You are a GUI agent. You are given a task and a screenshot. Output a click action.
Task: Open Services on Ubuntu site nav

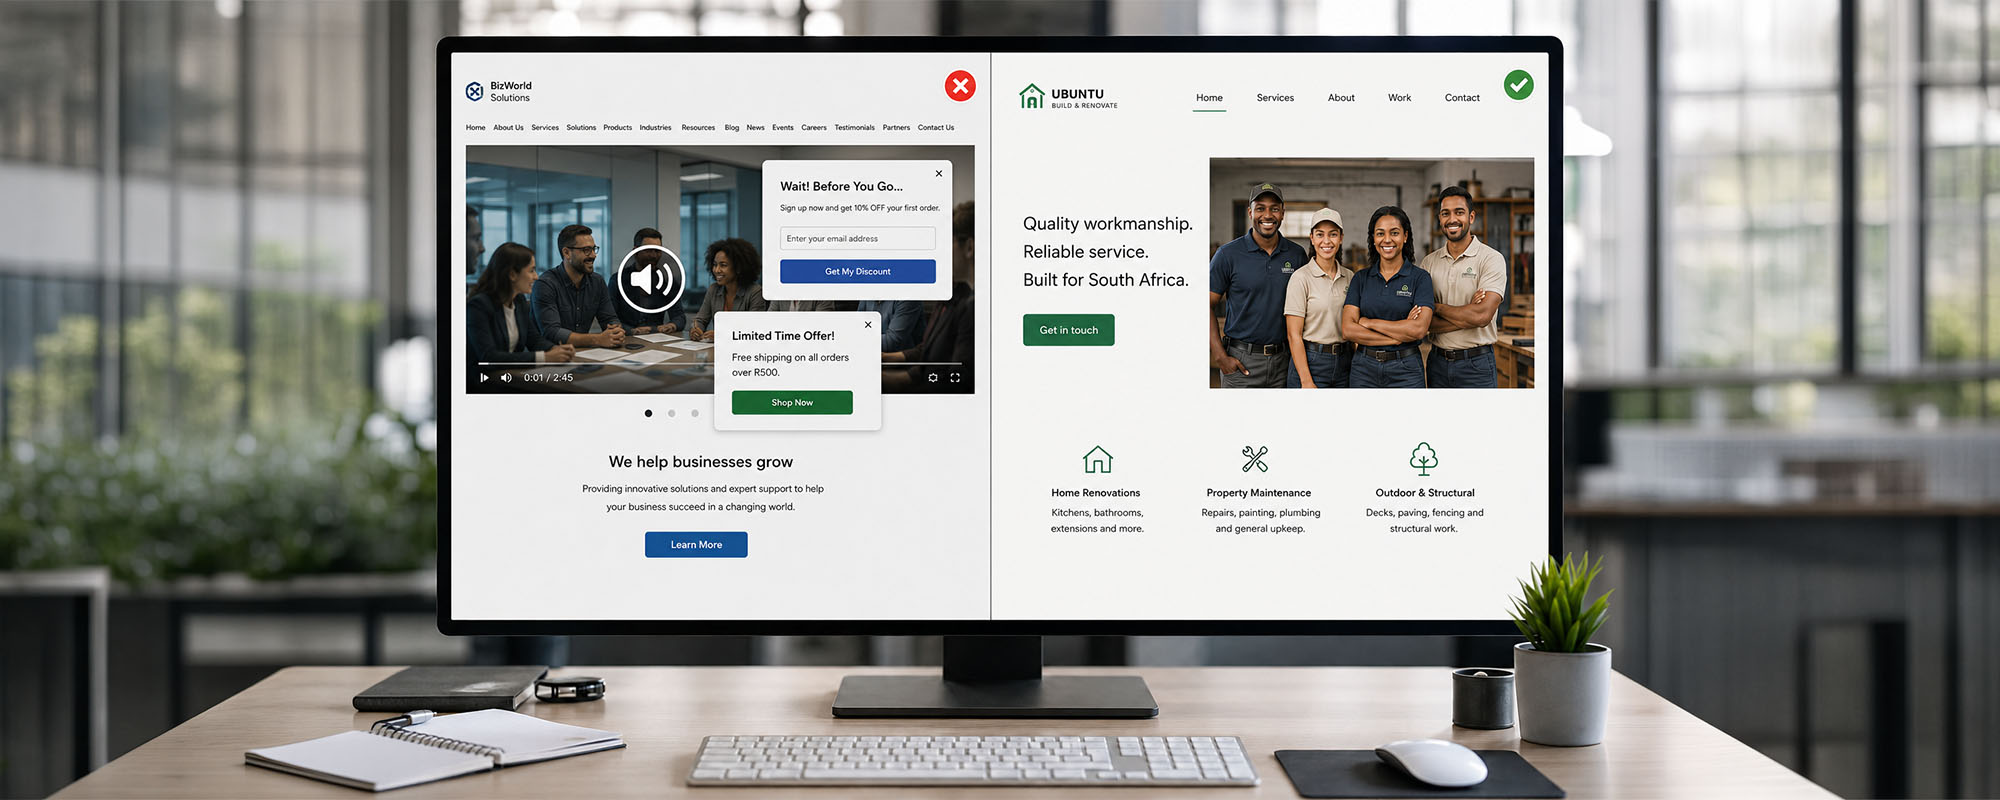1275,98
